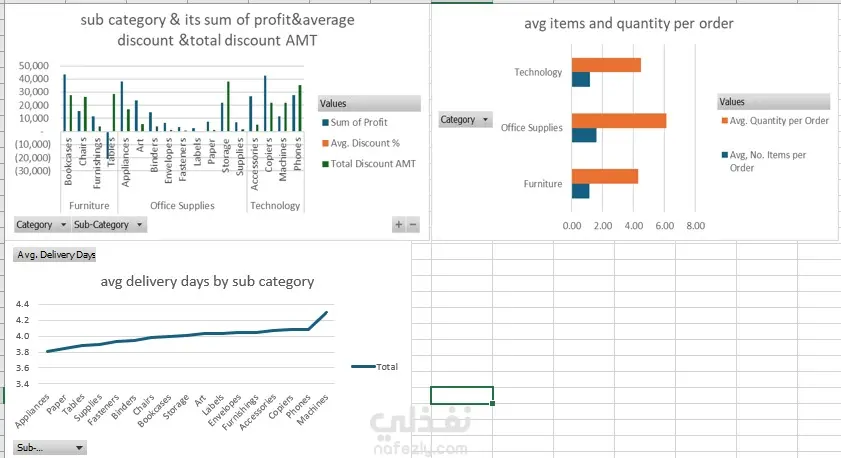Screen dimensions: 841x458
Task: Select the avg items and quantity chart title
Action: (629, 23)
